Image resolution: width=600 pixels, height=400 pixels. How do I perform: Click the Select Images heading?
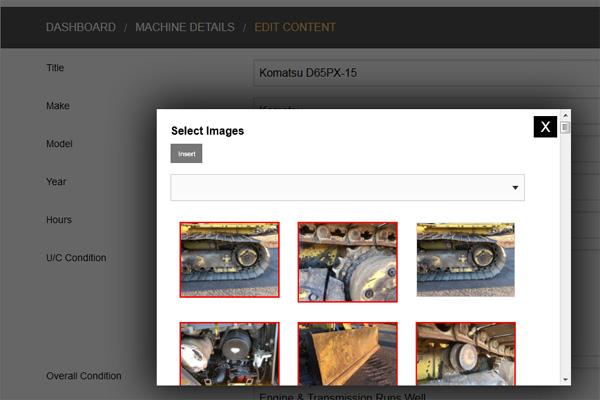[207, 131]
